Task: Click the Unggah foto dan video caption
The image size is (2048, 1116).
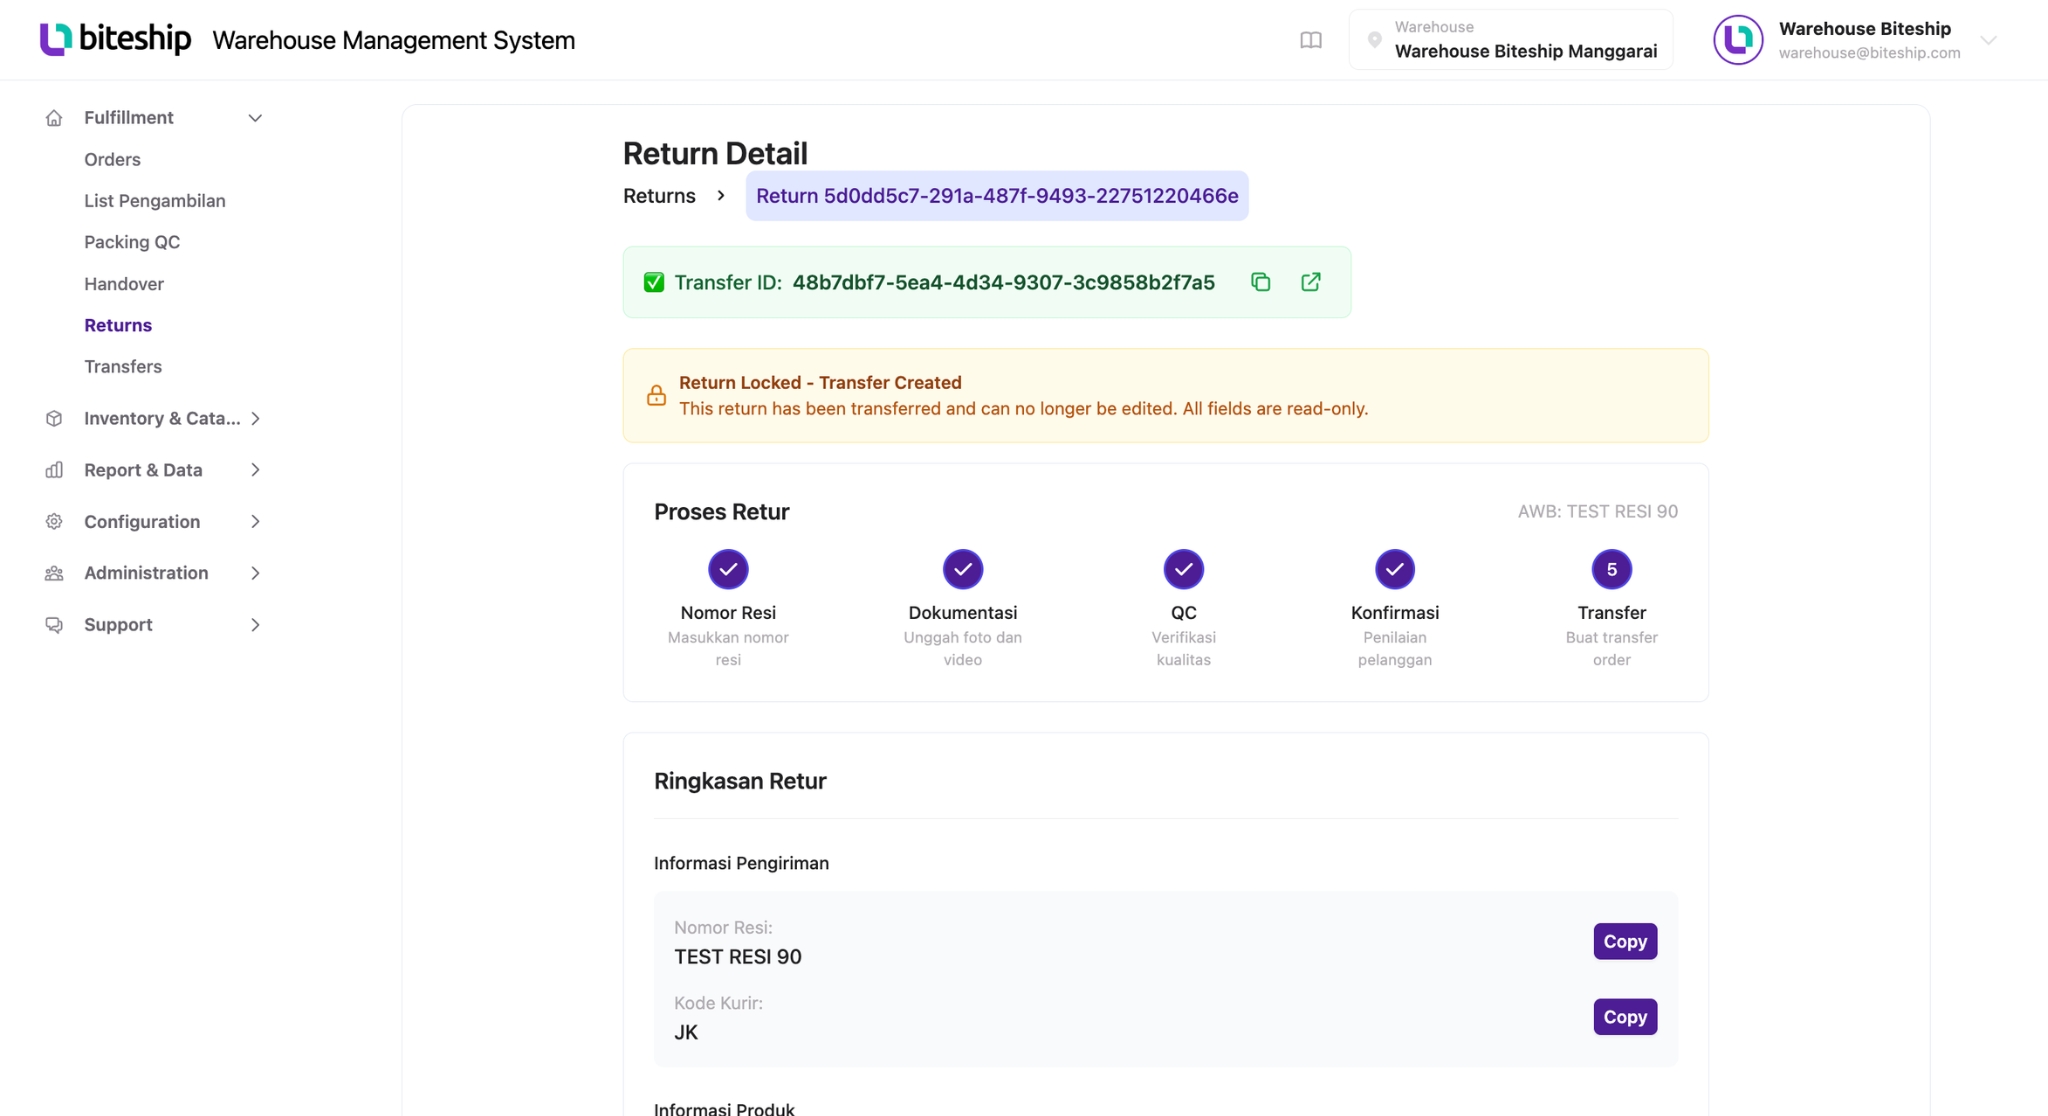Action: tap(963, 648)
